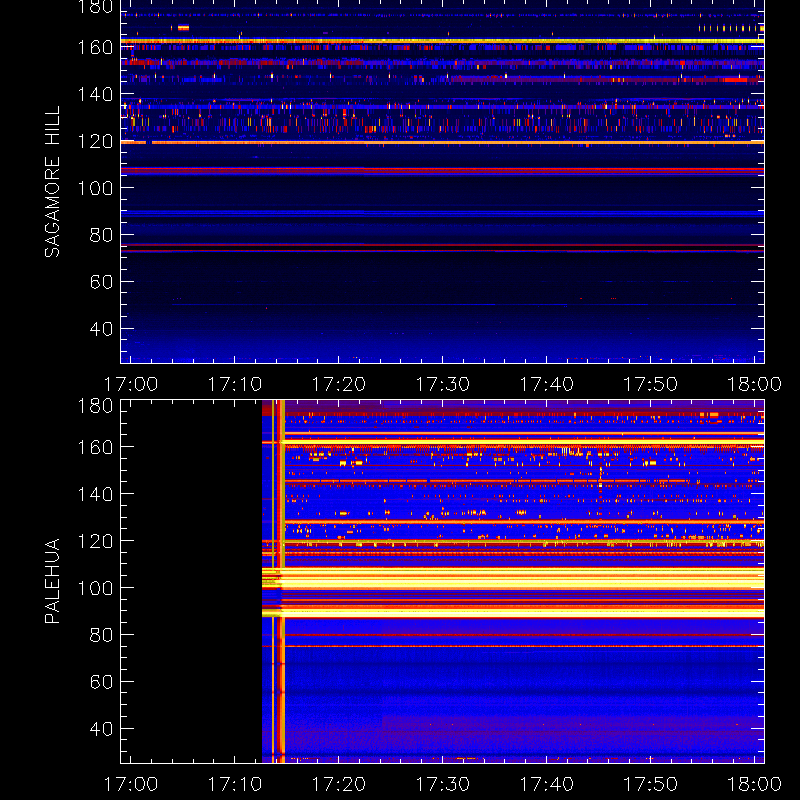Click 17:20 time label under Sagamore Hill plot
The height and width of the screenshot is (800, 800).
[x=339, y=384]
